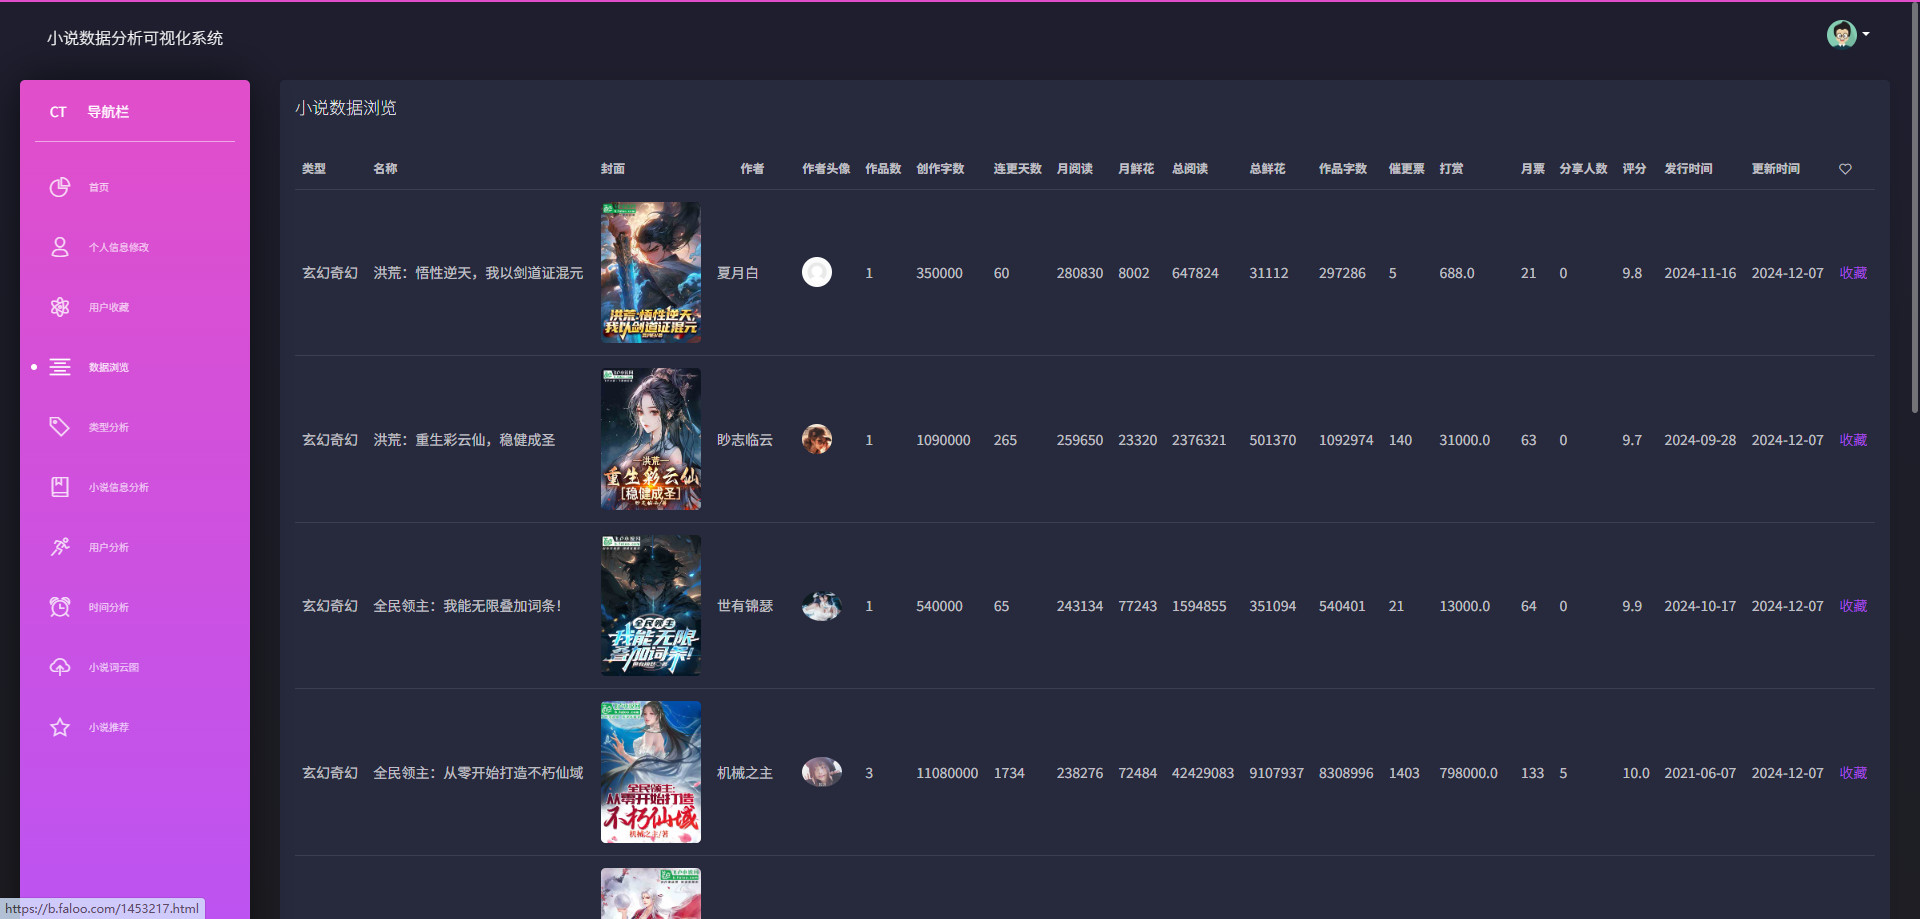Click 月阅读 value 280830
1920x919 pixels.
pos(1080,273)
